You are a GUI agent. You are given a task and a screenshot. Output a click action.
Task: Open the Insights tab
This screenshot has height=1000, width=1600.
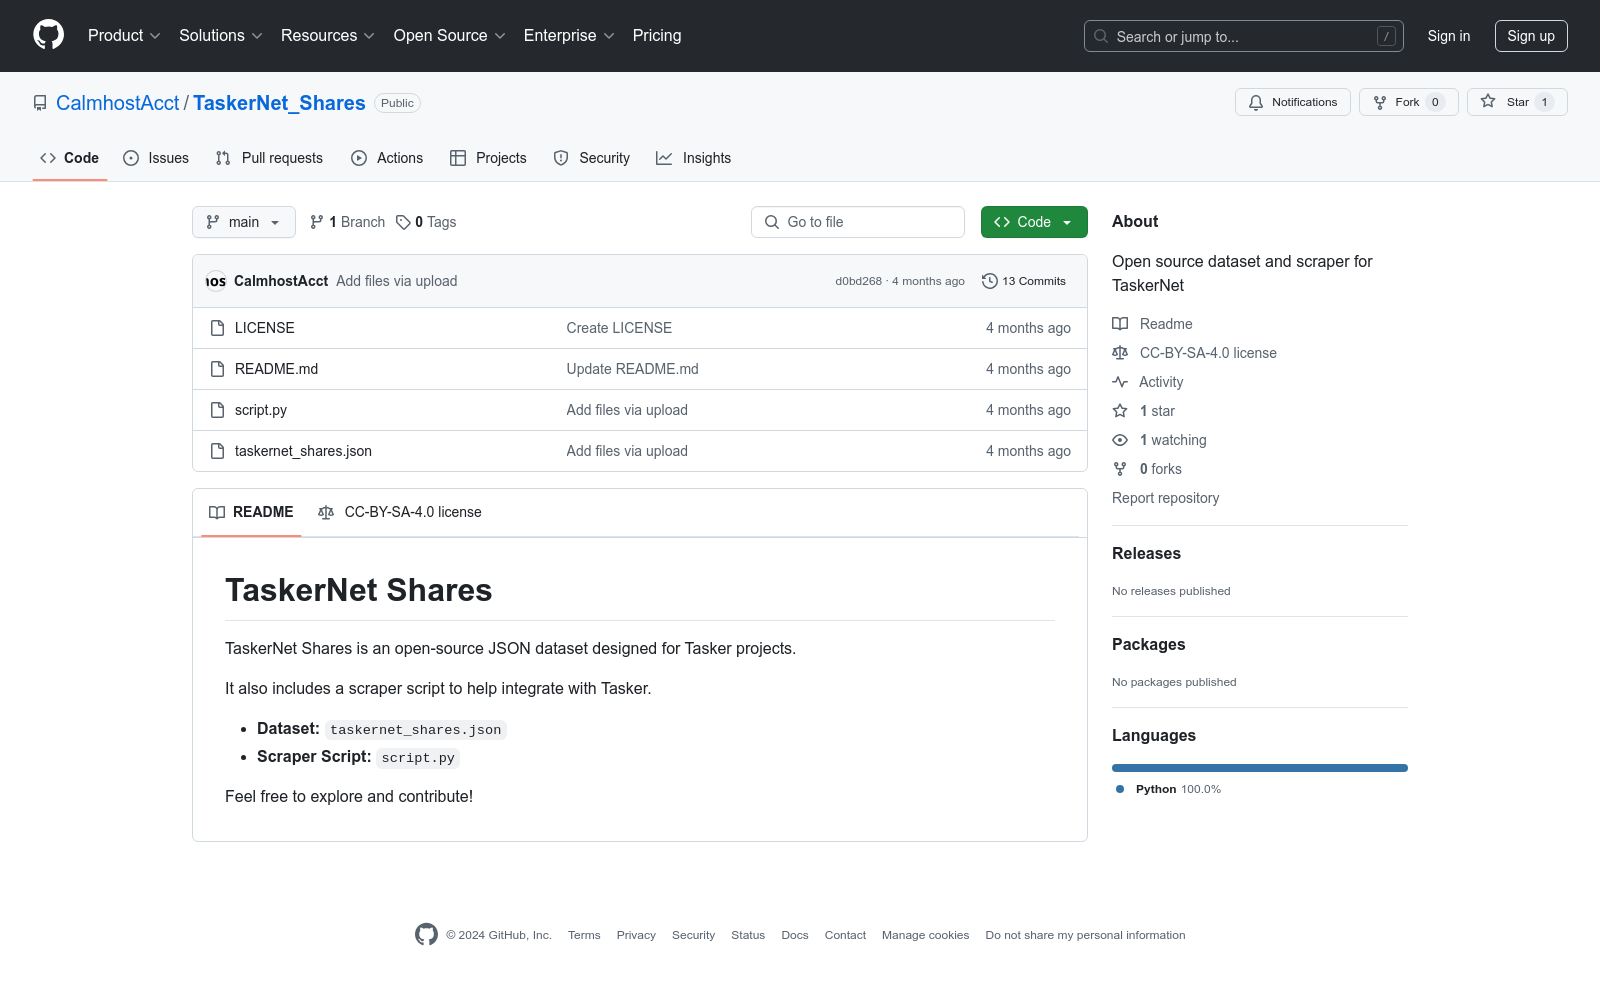pos(694,158)
